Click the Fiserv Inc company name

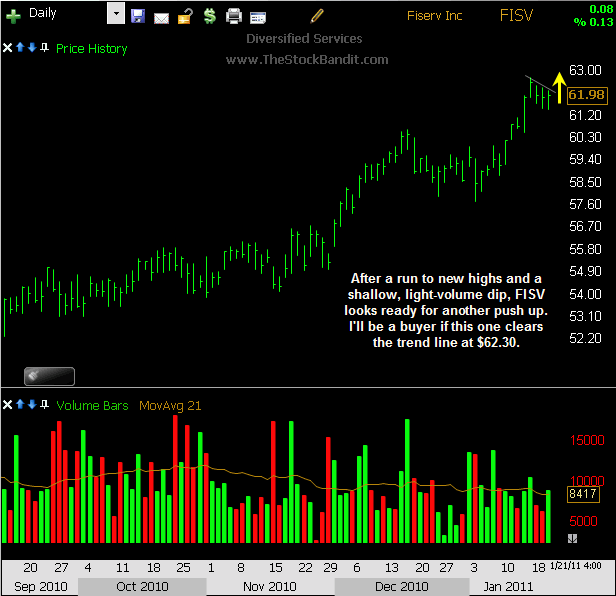coord(434,16)
